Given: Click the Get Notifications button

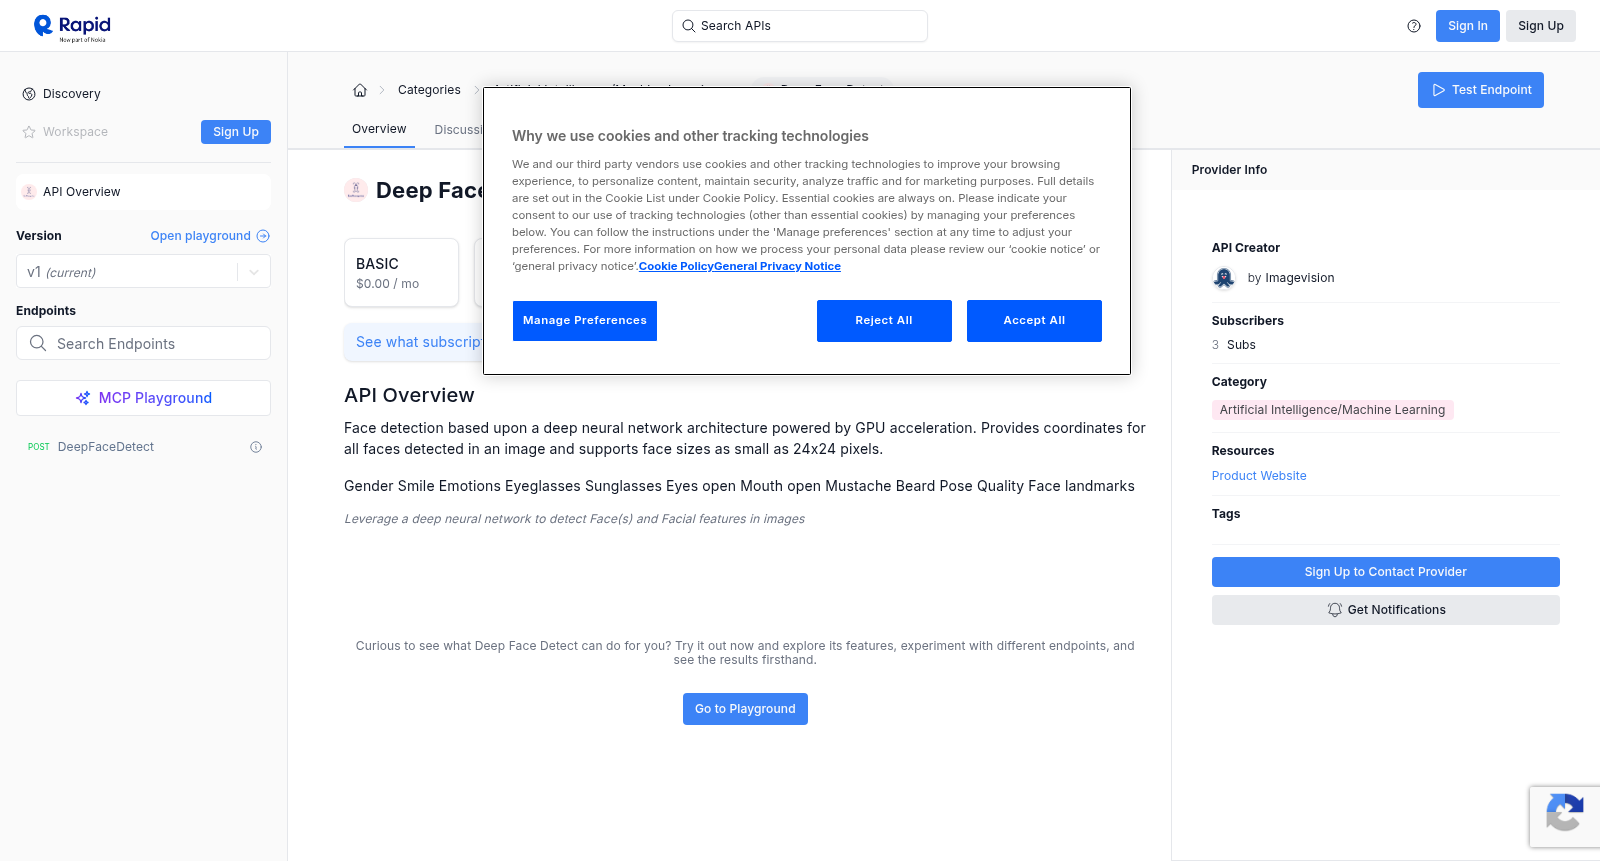Looking at the screenshot, I should click(1386, 610).
